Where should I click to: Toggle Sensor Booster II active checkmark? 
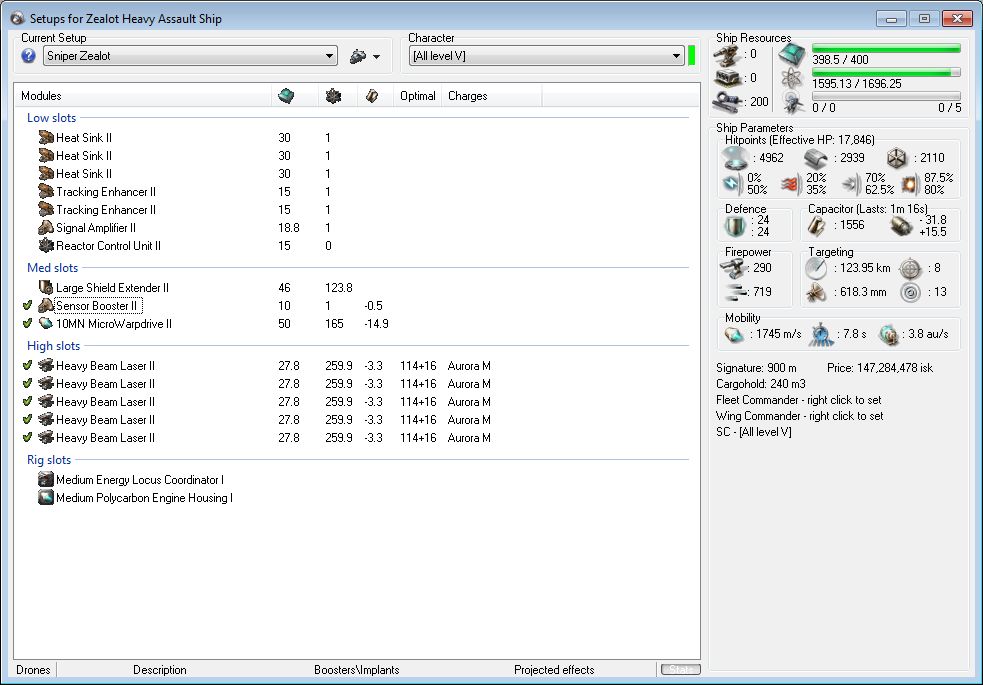(27, 305)
